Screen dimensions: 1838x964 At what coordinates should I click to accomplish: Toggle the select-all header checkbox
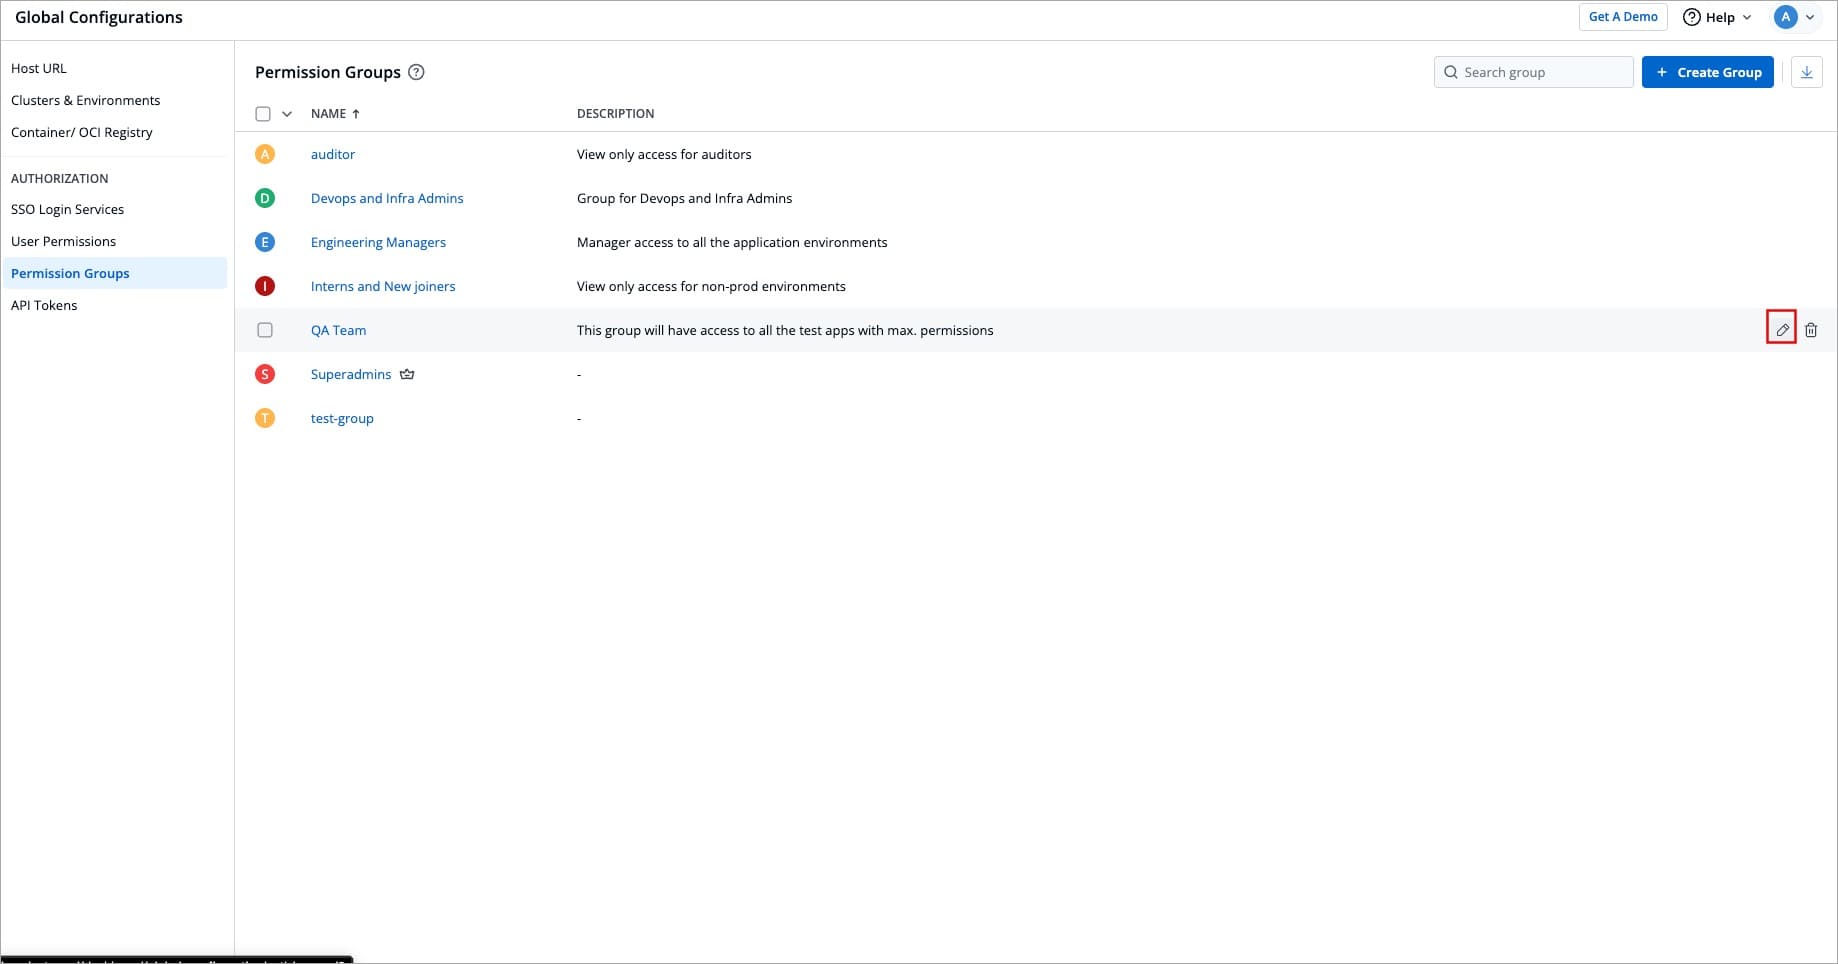263,114
